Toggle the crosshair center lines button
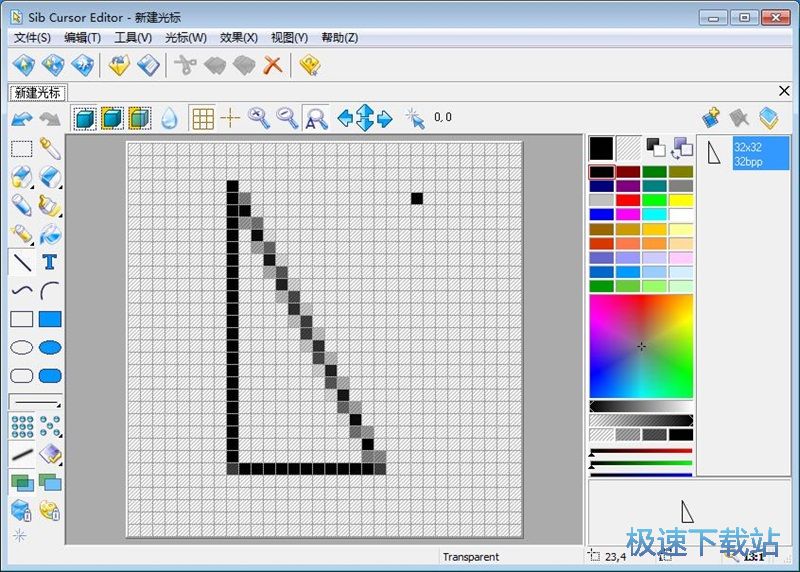Image resolution: width=800 pixels, height=572 pixels. (231, 118)
